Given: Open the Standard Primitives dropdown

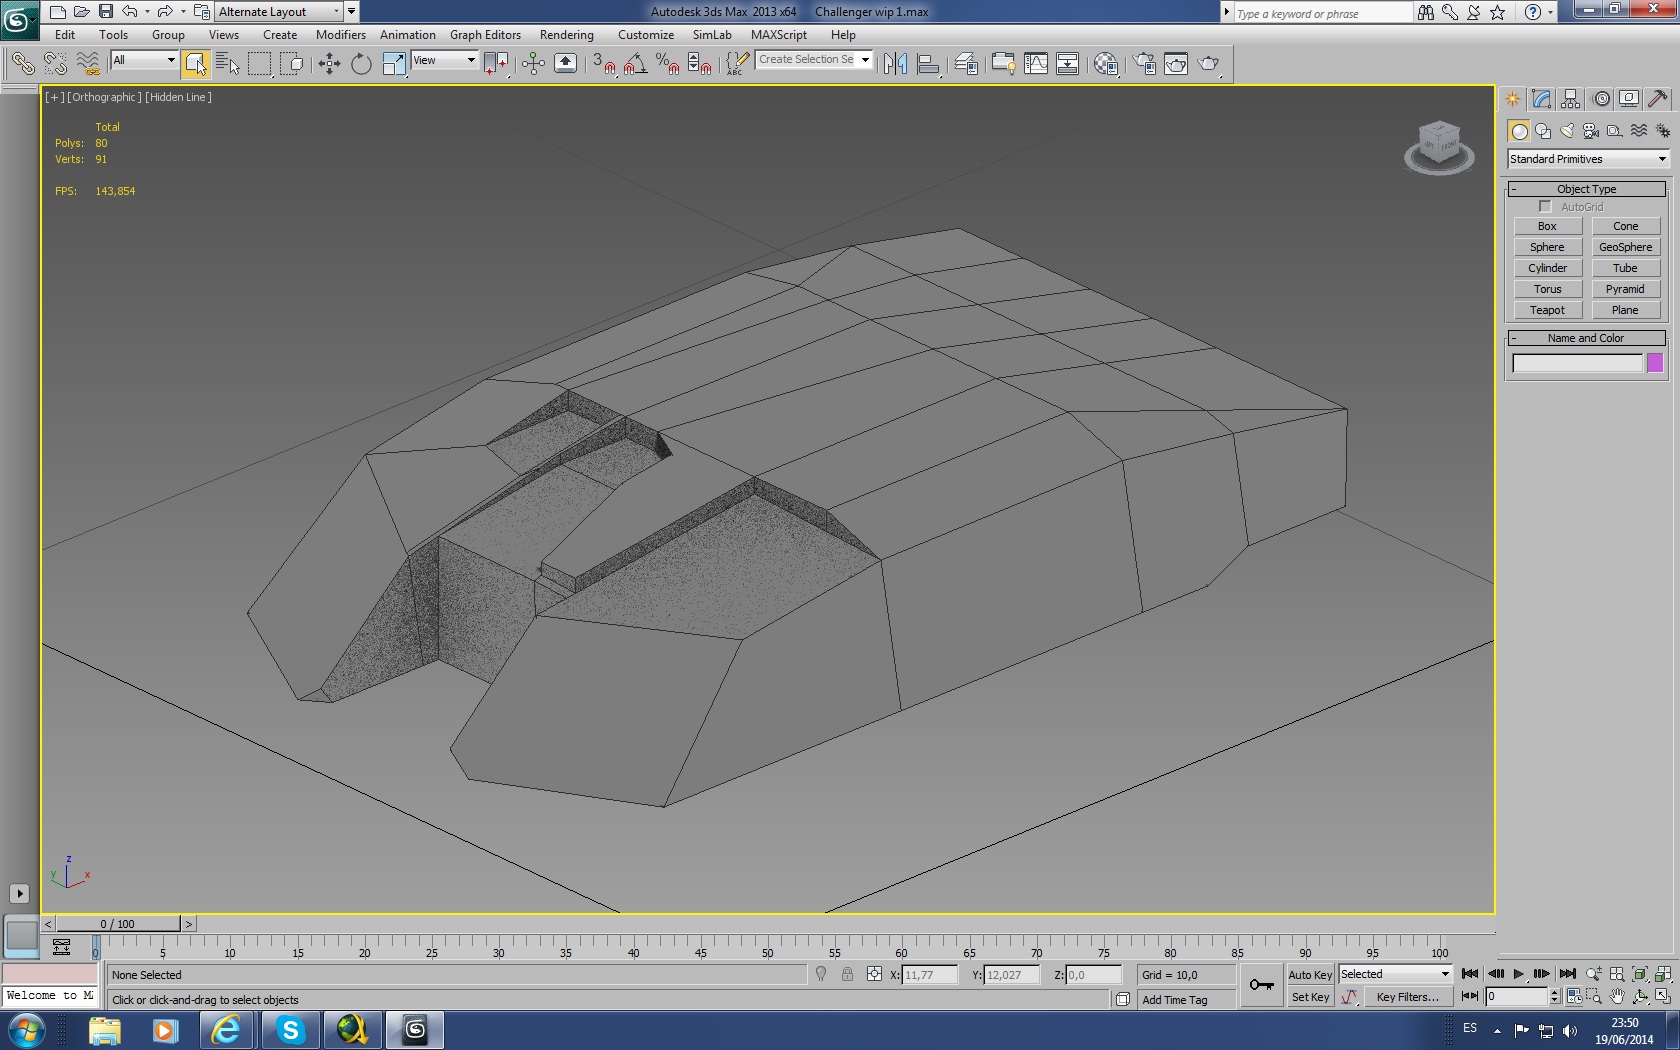Looking at the screenshot, I should click(x=1587, y=159).
